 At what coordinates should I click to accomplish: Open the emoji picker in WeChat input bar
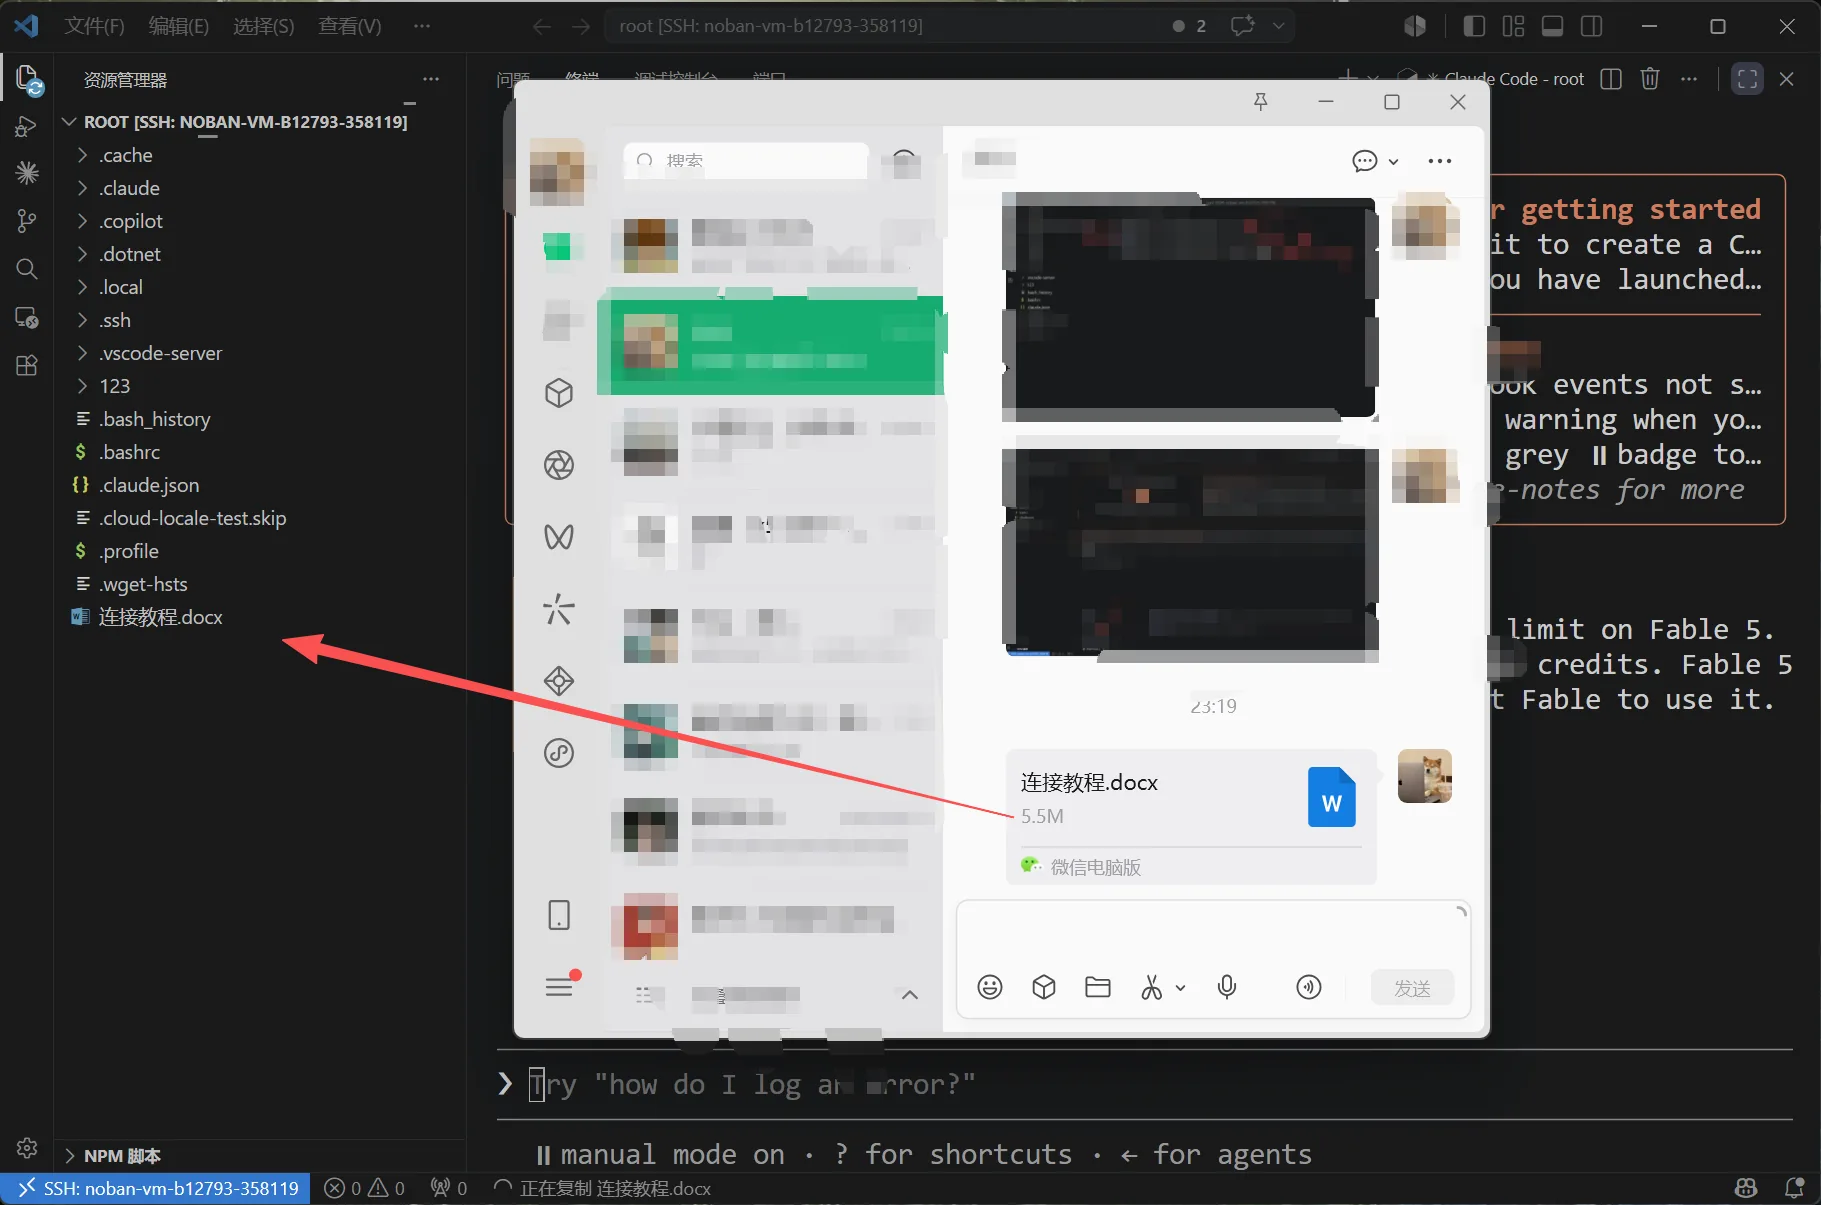tap(990, 988)
